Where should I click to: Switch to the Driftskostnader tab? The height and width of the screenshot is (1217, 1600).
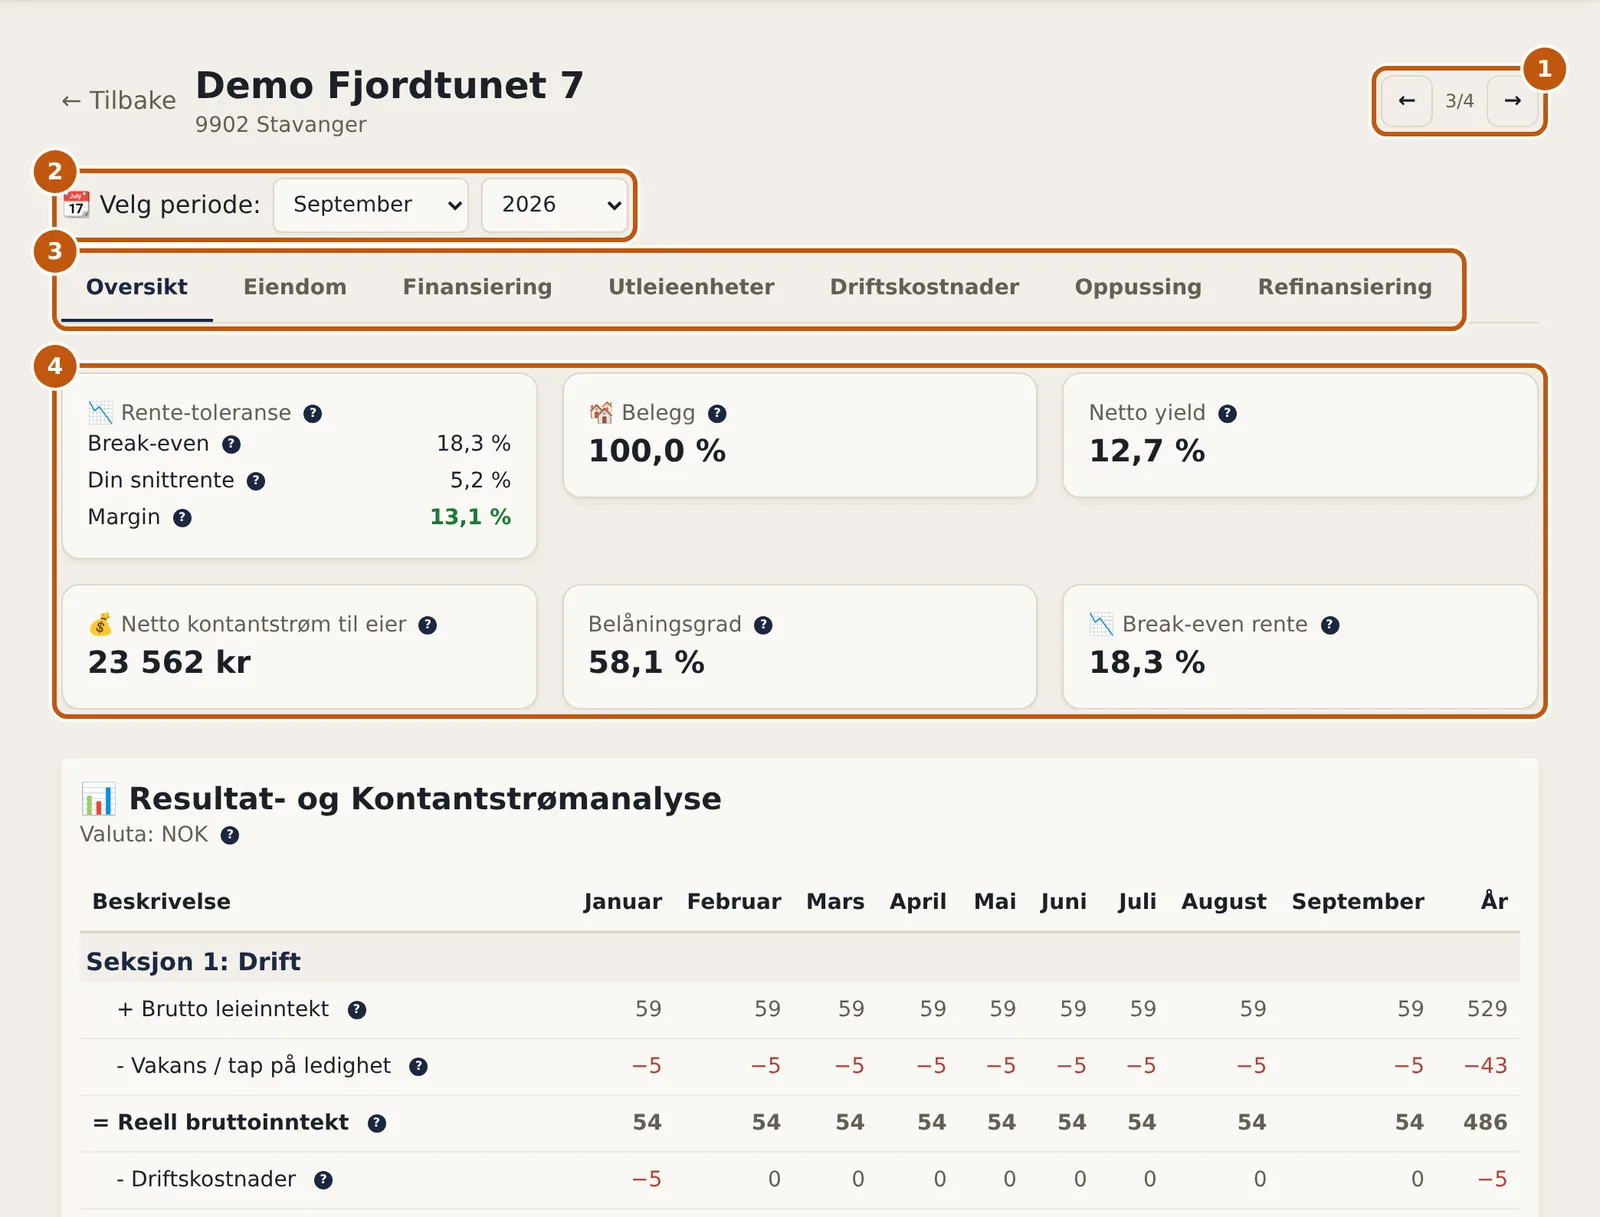(924, 287)
